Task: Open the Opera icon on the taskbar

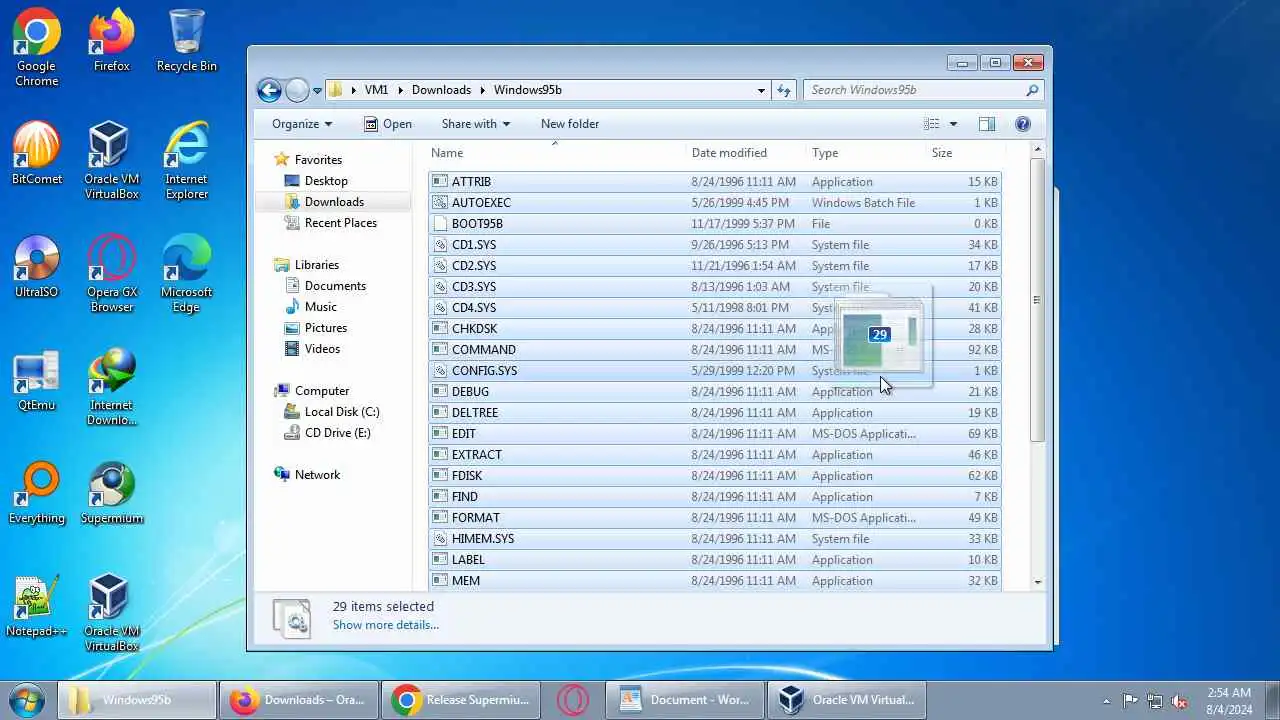Action: (572, 700)
